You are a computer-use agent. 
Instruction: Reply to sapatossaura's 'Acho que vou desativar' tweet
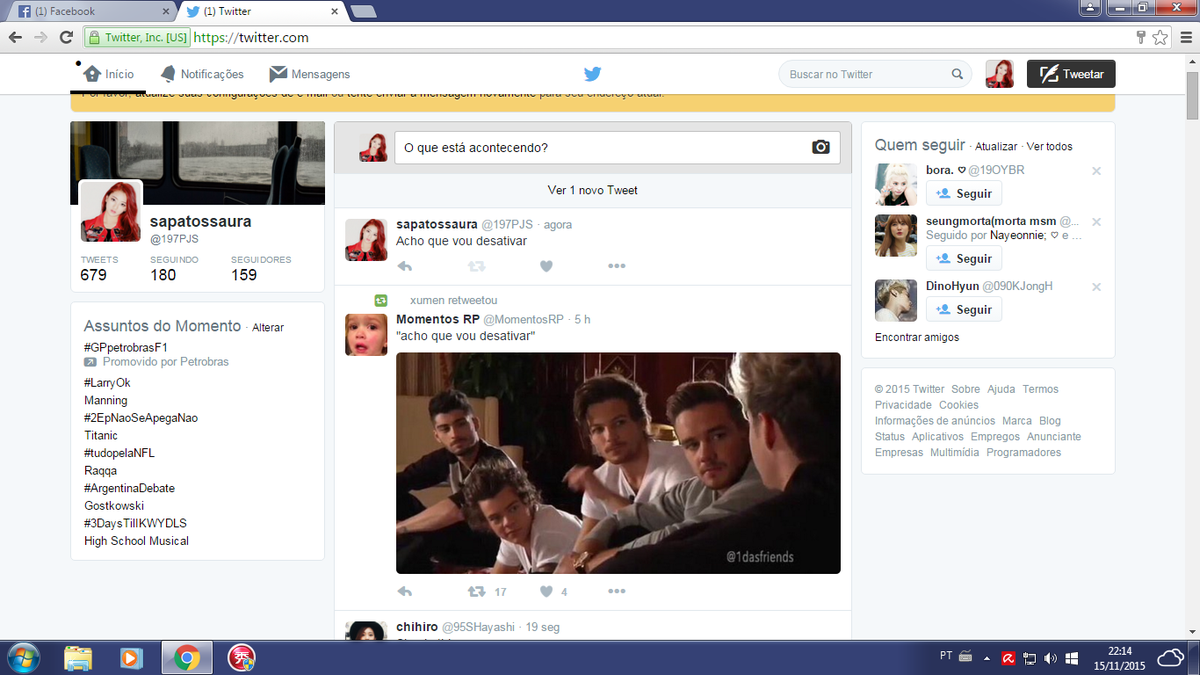405,266
